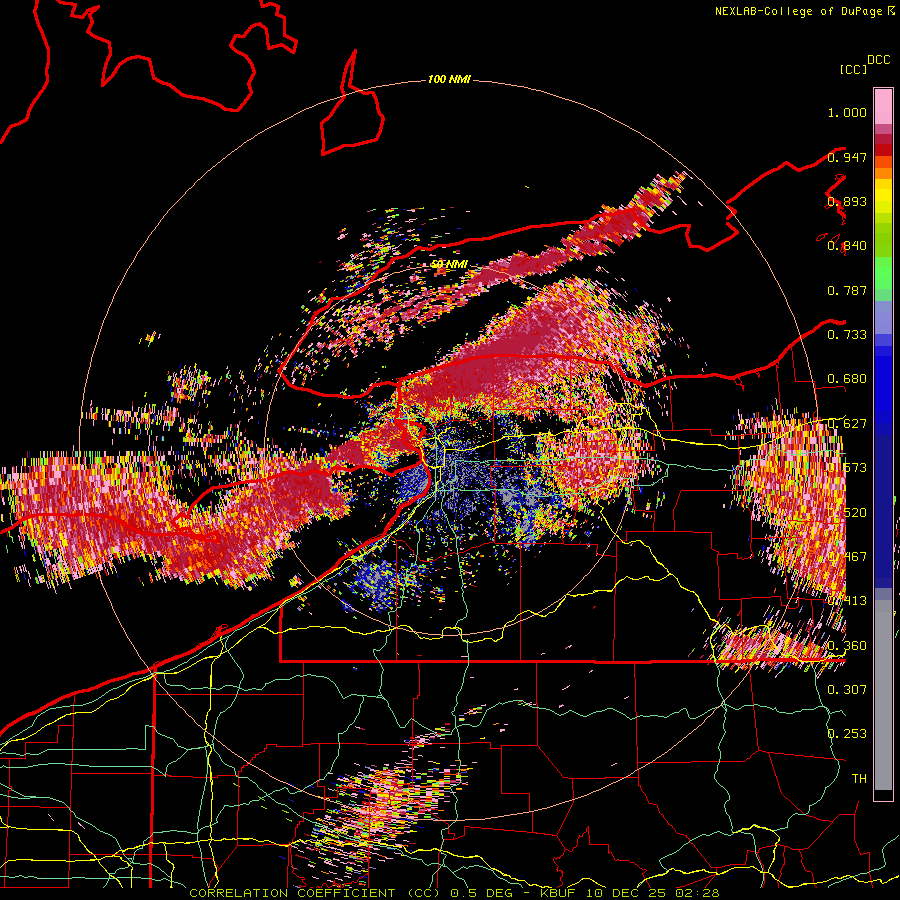The height and width of the screenshot is (900, 900).
Task: Pick the yellow segment of the color bar
Action: (x=883, y=196)
